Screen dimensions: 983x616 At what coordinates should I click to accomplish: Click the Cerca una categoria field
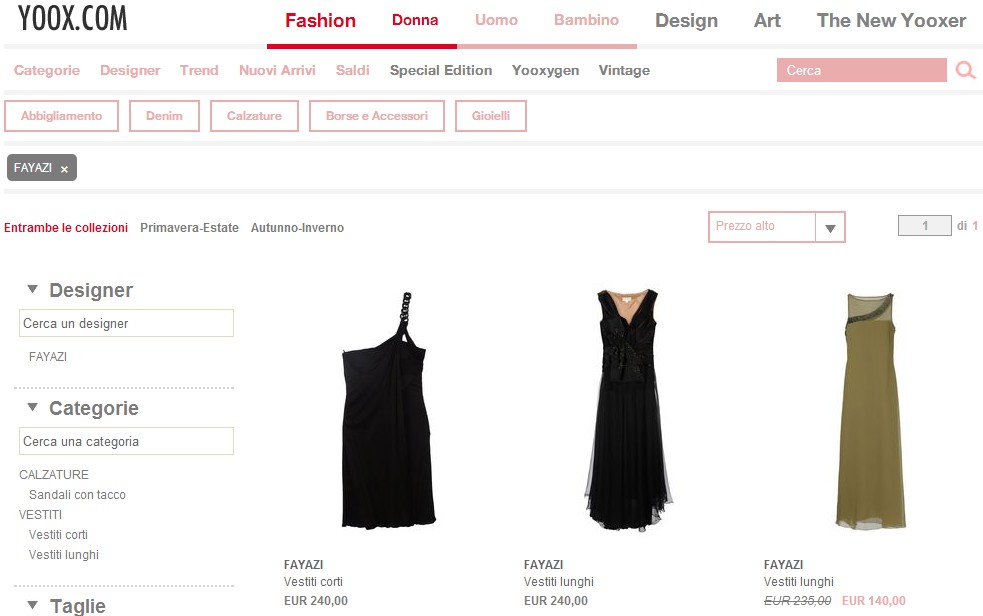point(127,441)
